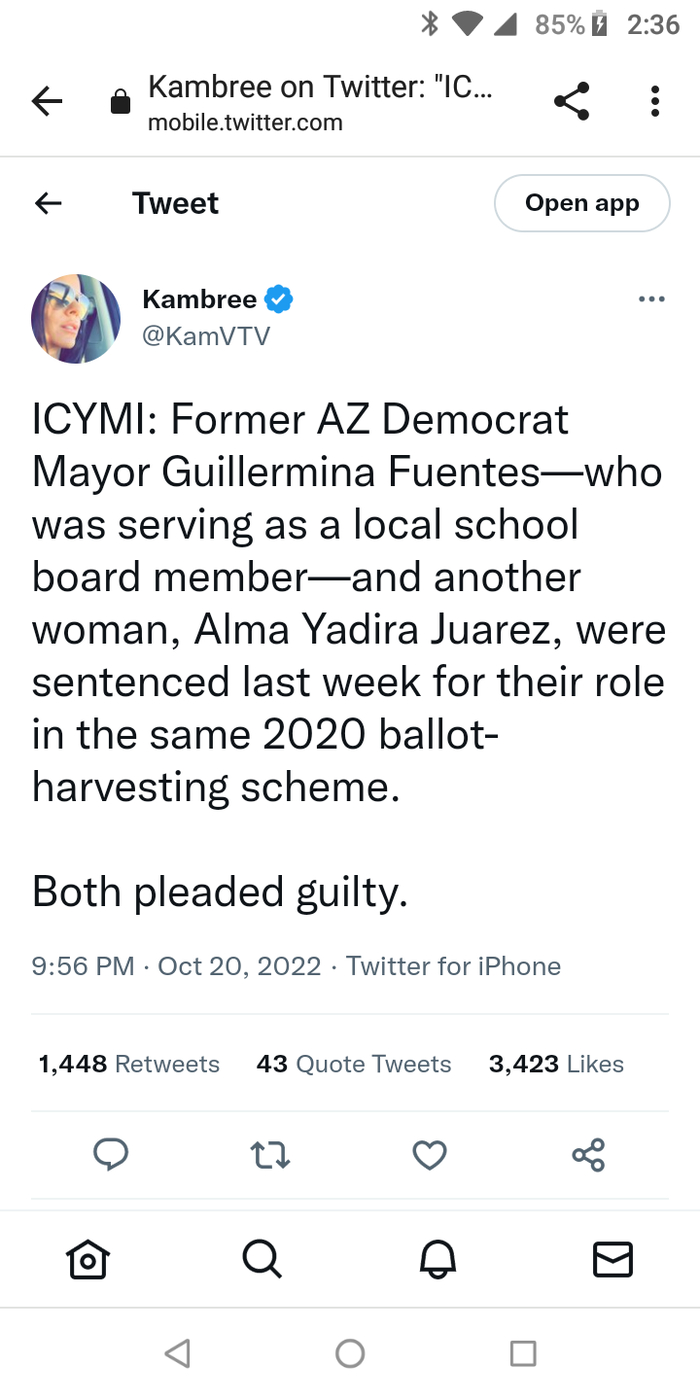Open Messages envelope tab
Image resolution: width=700 pixels, height=1400 pixels.
point(613,1259)
